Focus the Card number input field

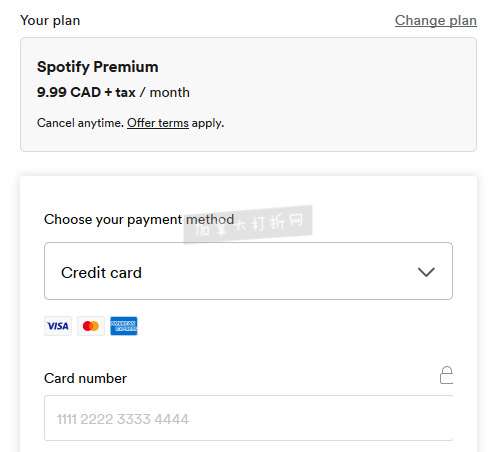click(x=248, y=418)
